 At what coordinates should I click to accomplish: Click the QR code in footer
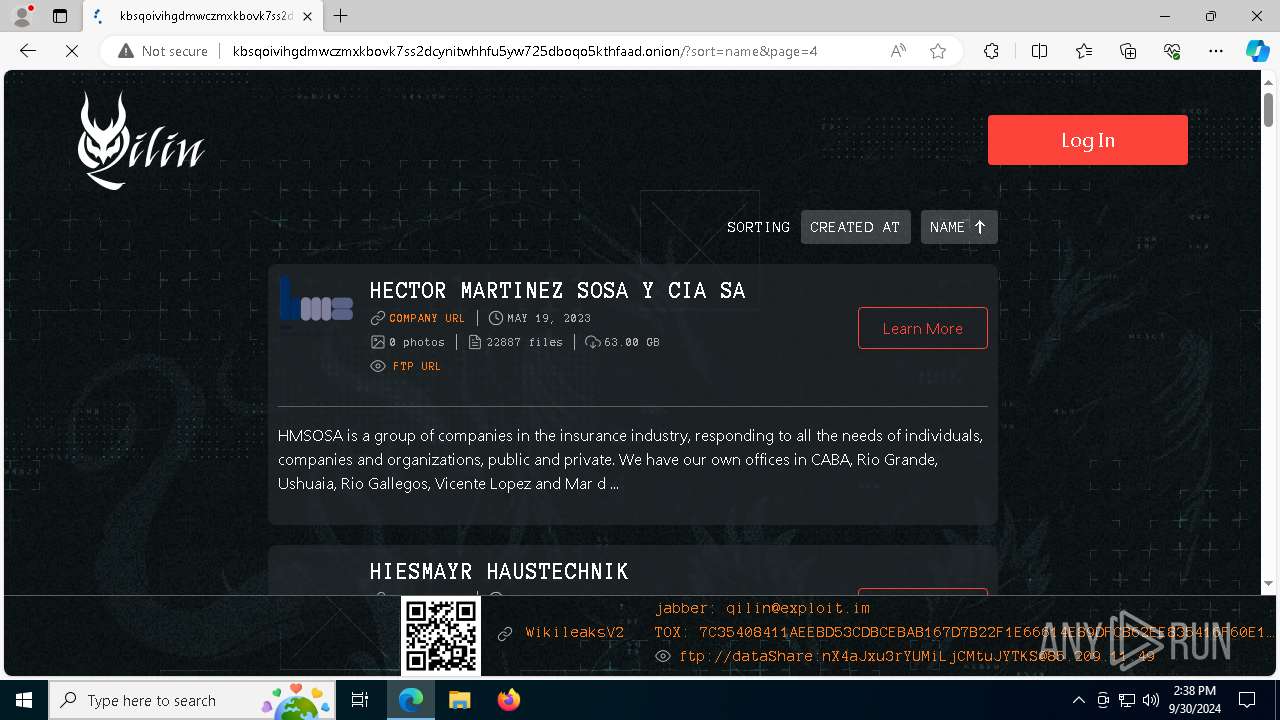click(441, 636)
